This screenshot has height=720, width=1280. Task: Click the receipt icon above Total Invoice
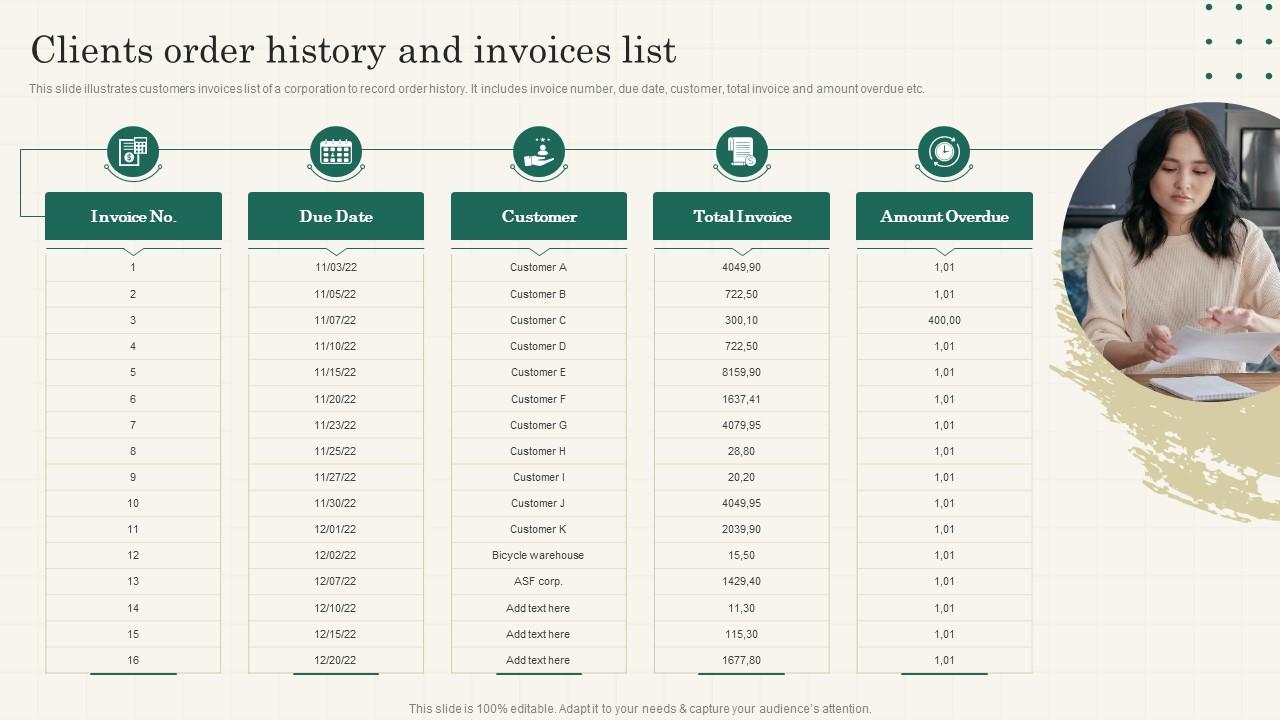point(741,152)
